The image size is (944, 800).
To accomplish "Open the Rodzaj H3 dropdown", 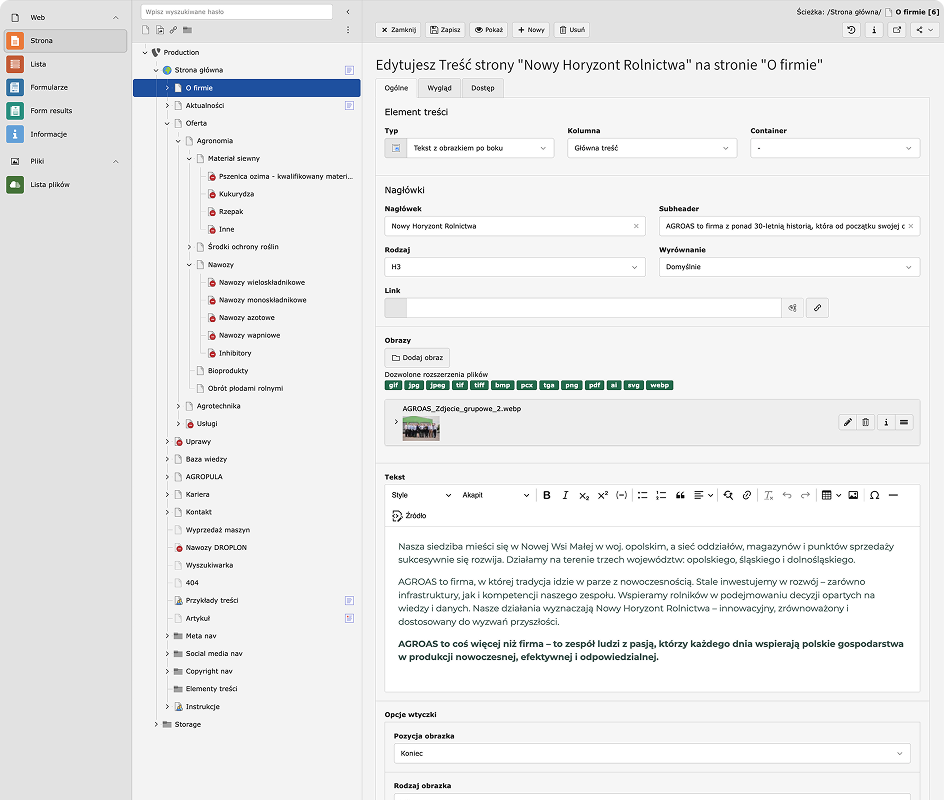I will [515, 267].
